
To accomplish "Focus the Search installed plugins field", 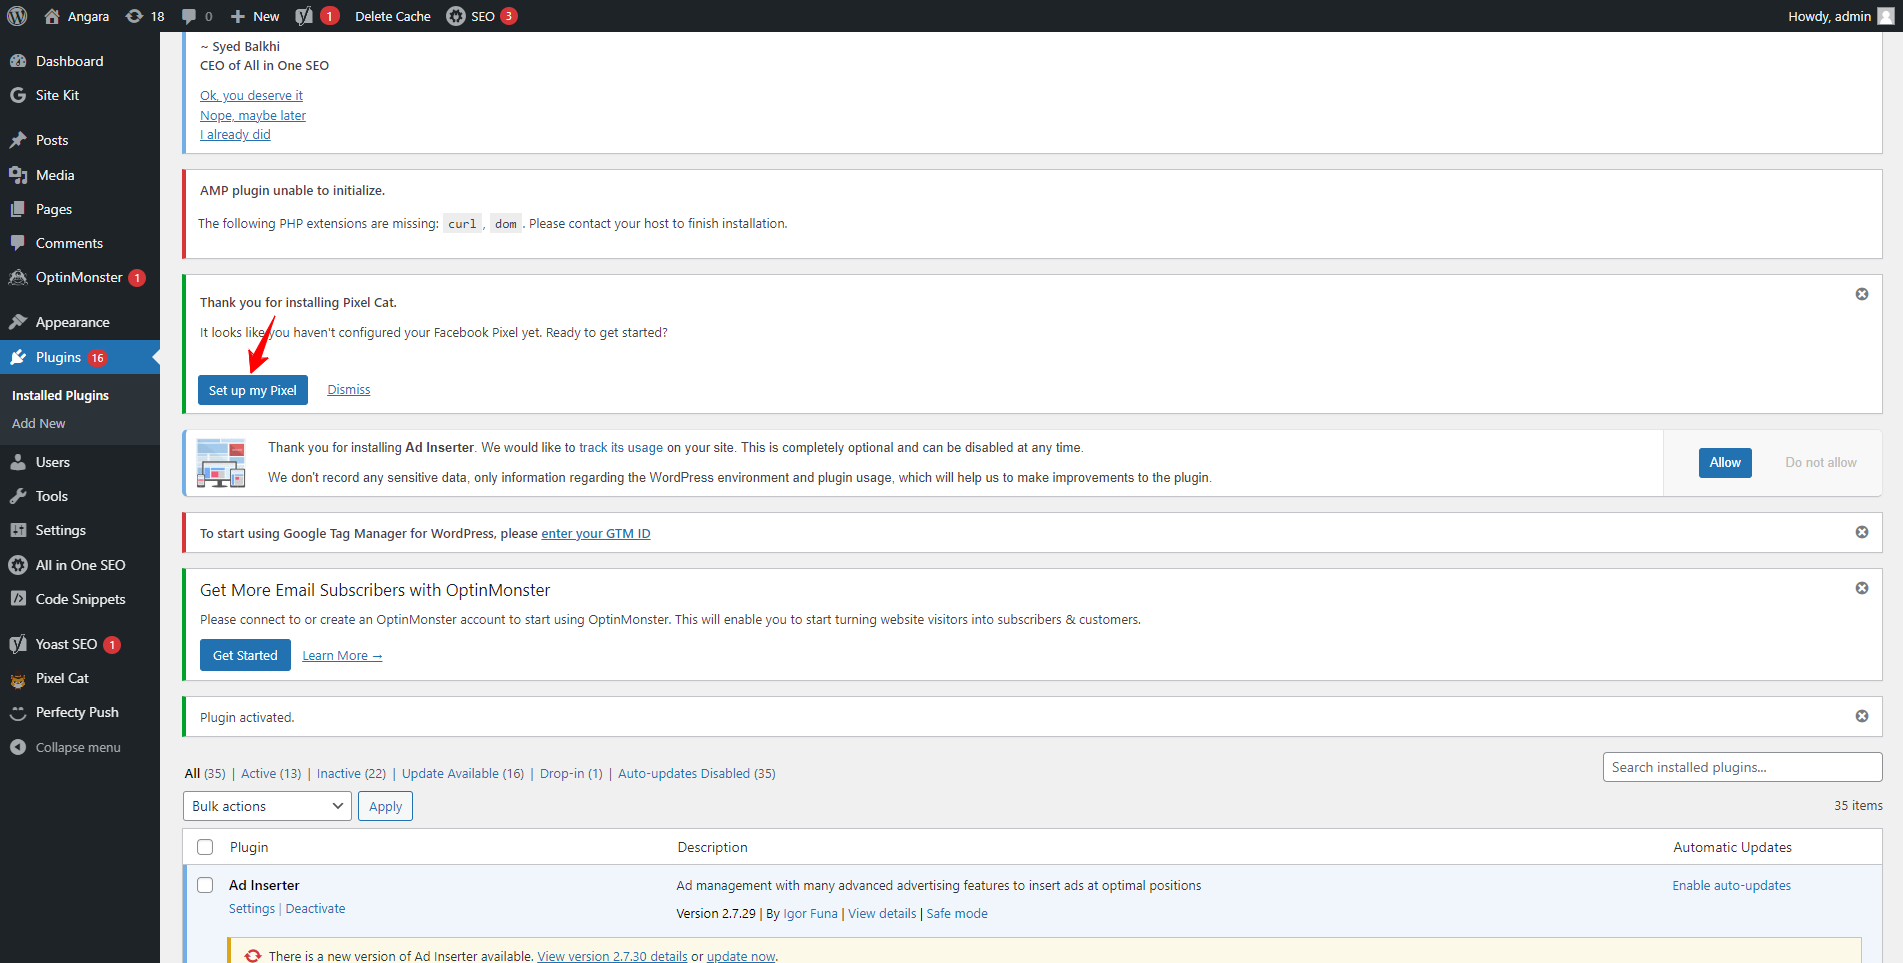I will click(1742, 767).
